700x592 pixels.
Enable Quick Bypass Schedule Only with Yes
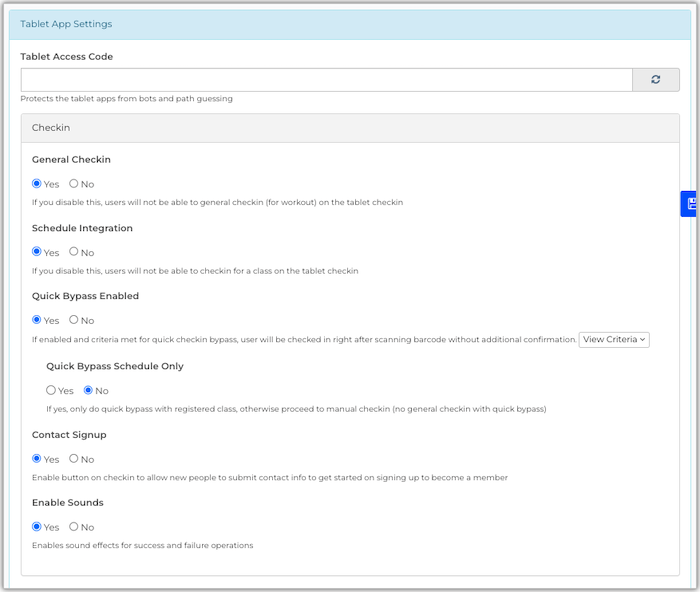51,390
